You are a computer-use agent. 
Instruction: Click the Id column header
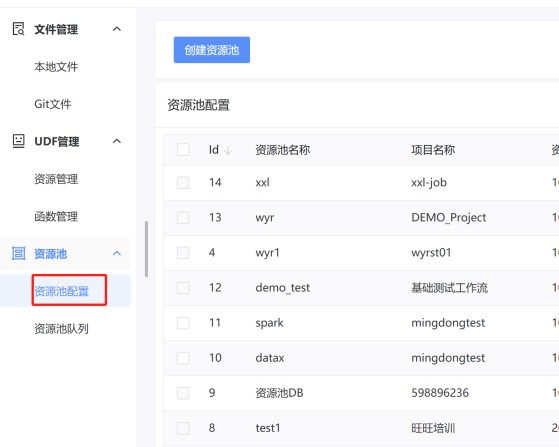coord(214,150)
